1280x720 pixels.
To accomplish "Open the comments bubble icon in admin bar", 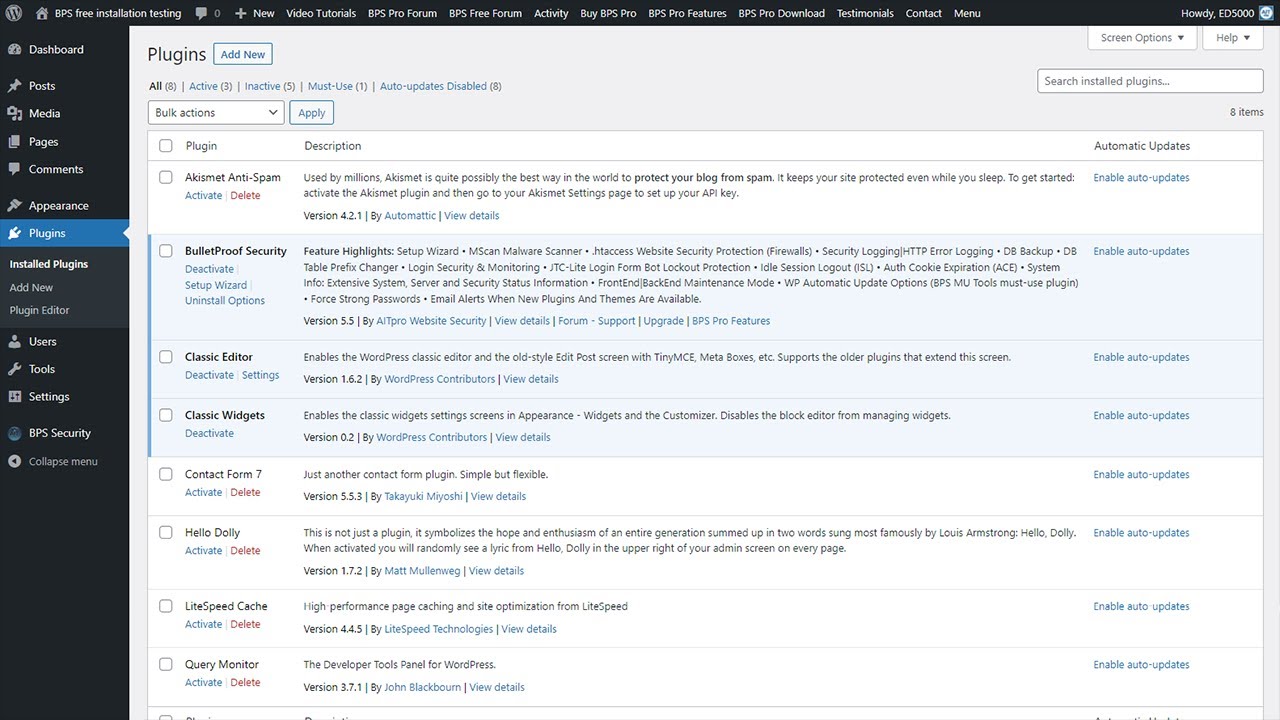I will (202, 13).
